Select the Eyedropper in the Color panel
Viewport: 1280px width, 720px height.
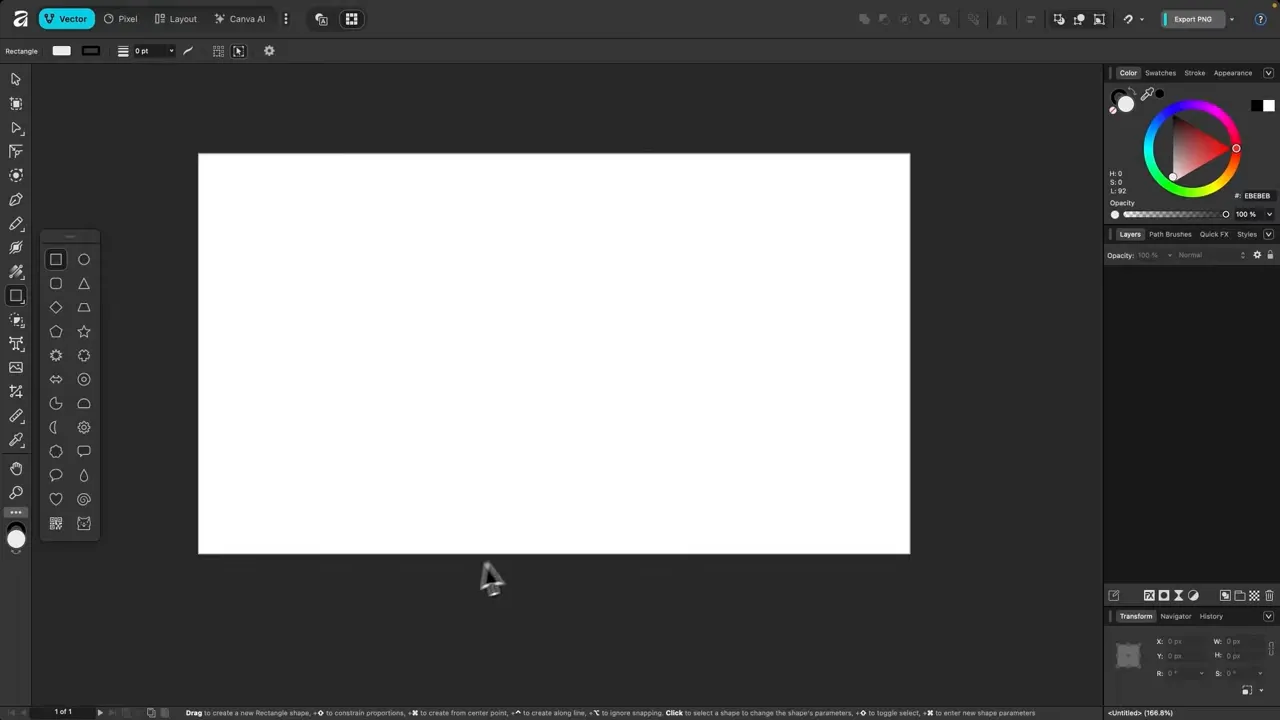1148,93
